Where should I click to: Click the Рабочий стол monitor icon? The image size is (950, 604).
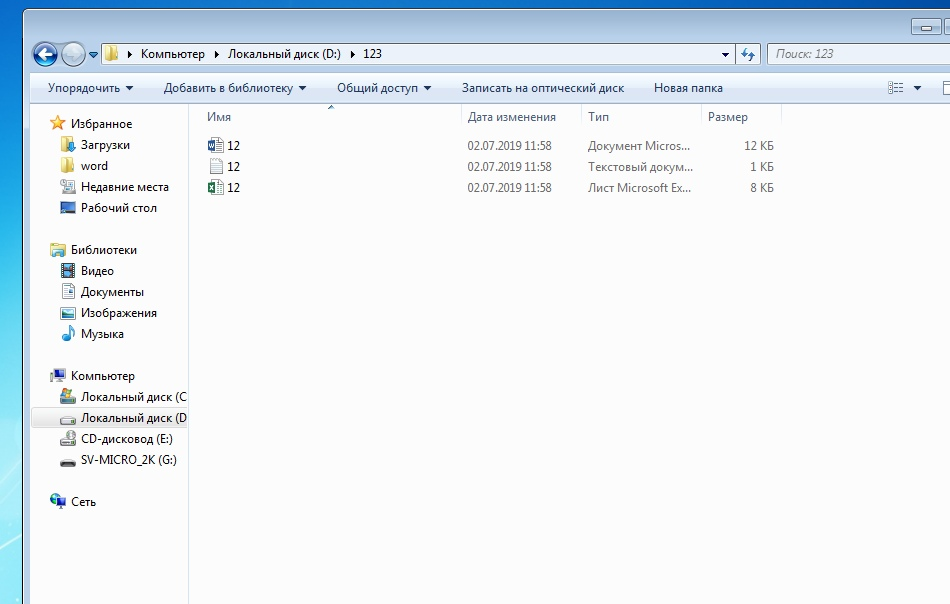coord(68,208)
